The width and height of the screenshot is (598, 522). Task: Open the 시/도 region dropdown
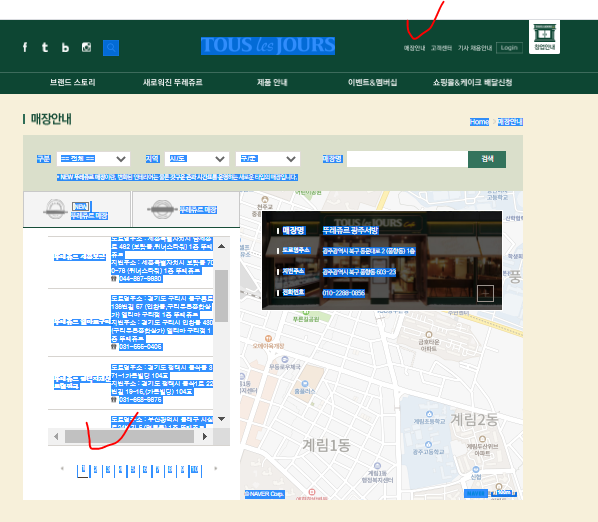point(197,159)
